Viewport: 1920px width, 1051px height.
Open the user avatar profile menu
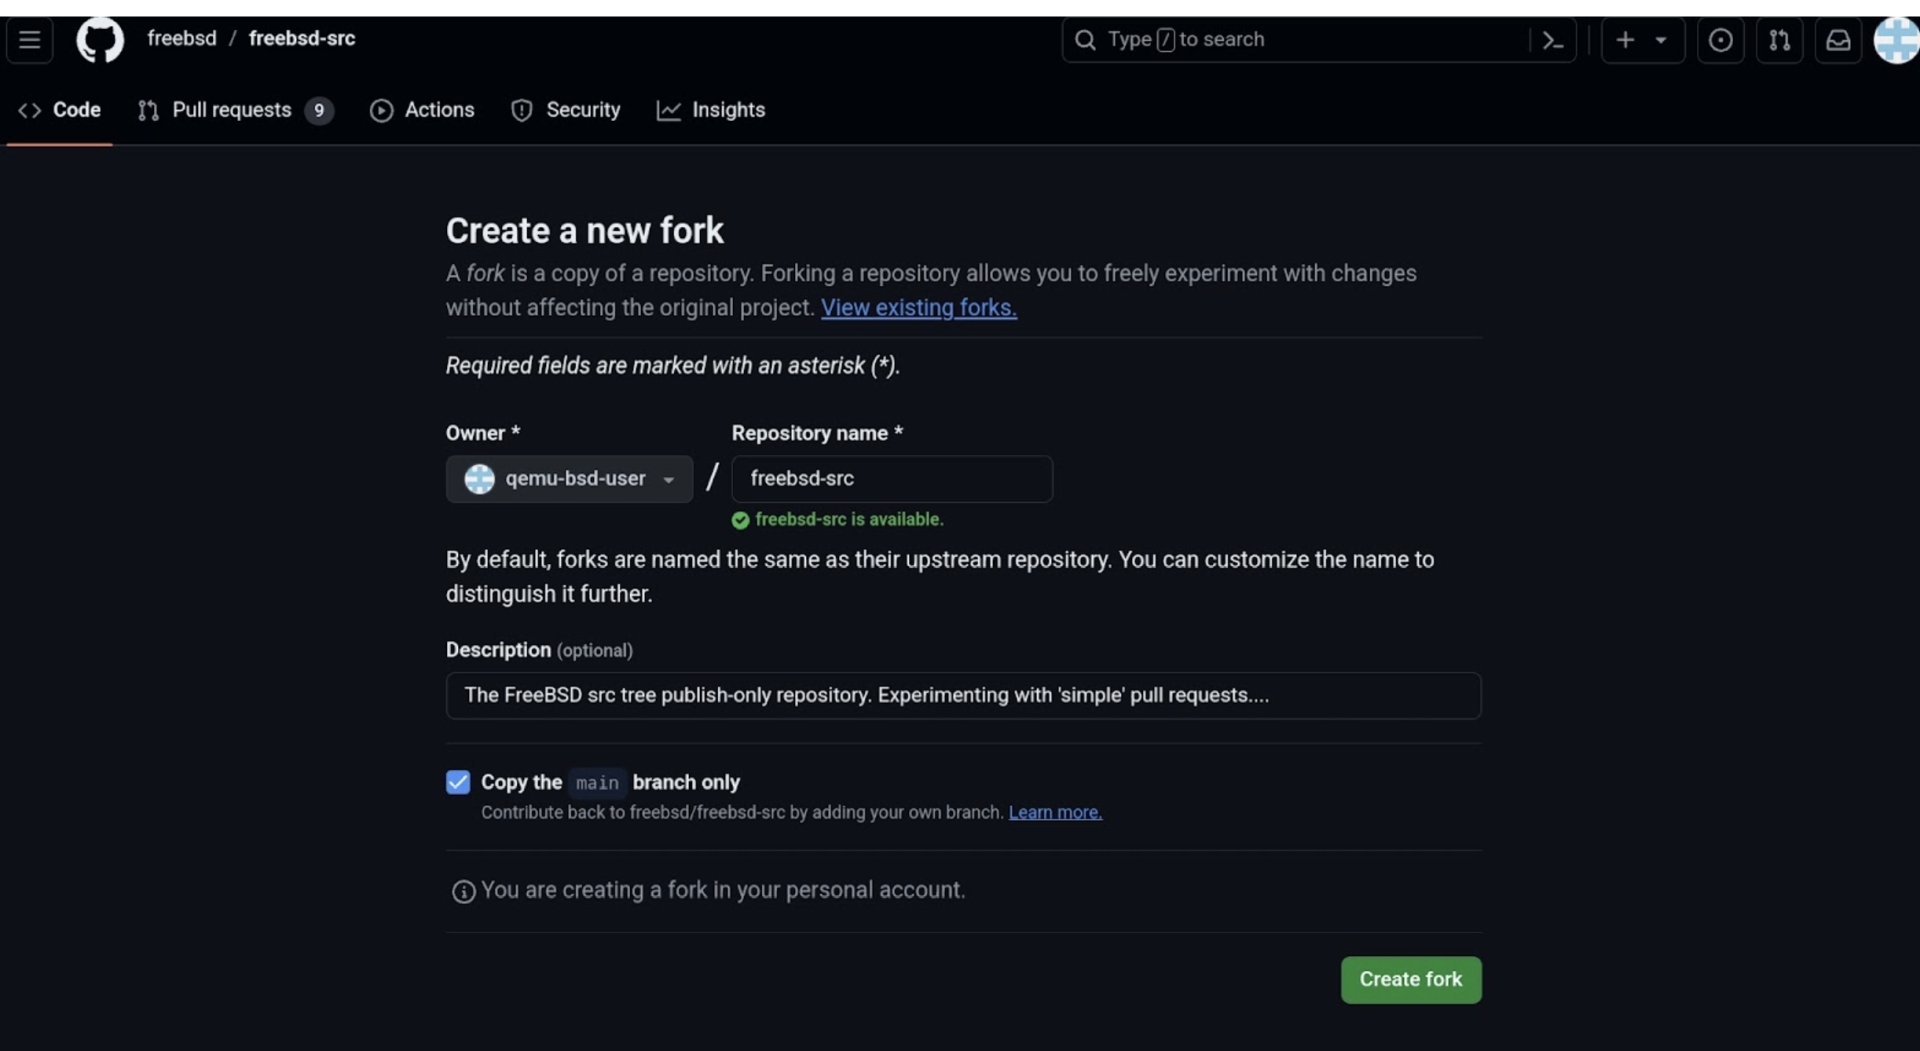click(x=1896, y=40)
